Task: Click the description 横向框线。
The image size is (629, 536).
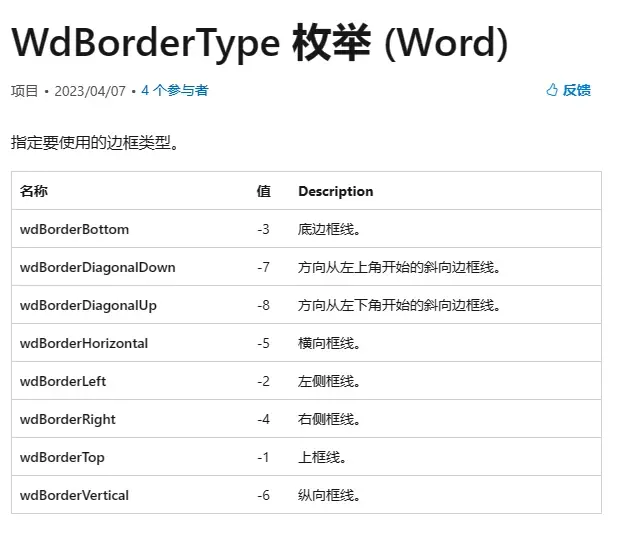Action: [x=329, y=343]
